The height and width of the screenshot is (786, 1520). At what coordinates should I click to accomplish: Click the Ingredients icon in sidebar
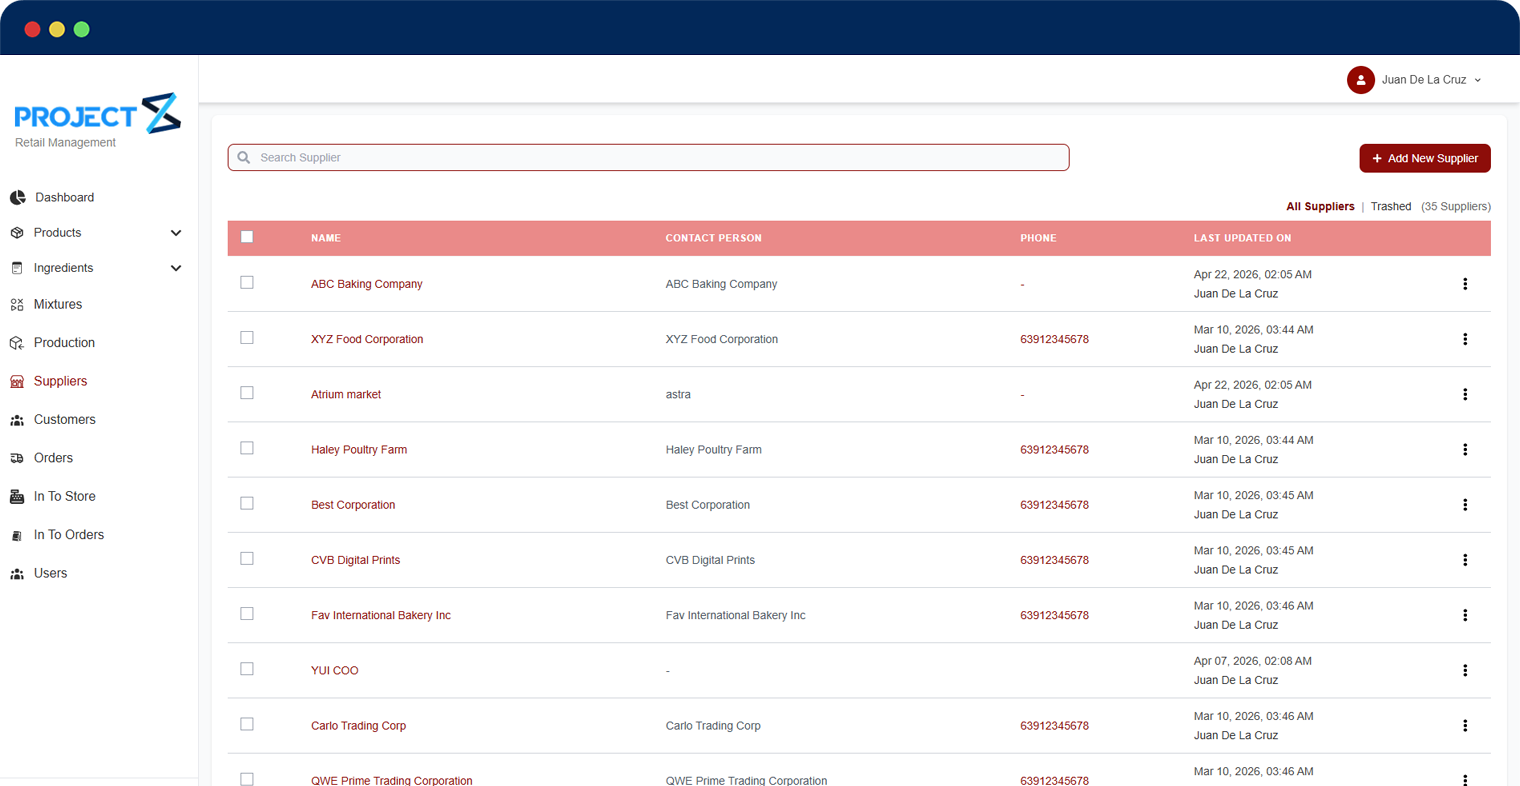(x=17, y=268)
